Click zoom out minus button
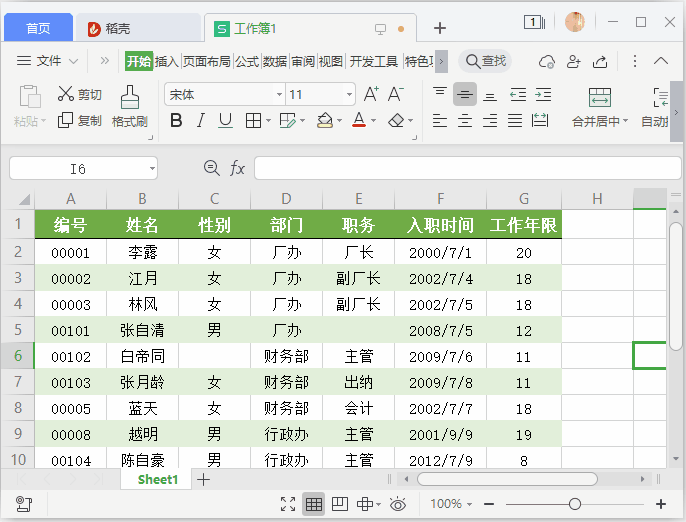 pyautogui.click(x=489, y=504)
